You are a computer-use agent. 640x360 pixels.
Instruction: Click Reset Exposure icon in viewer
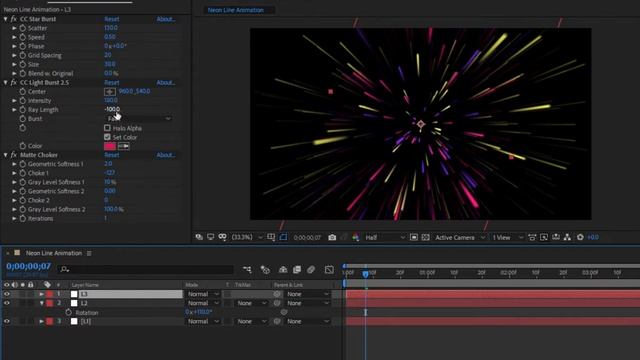pos(580,237)
